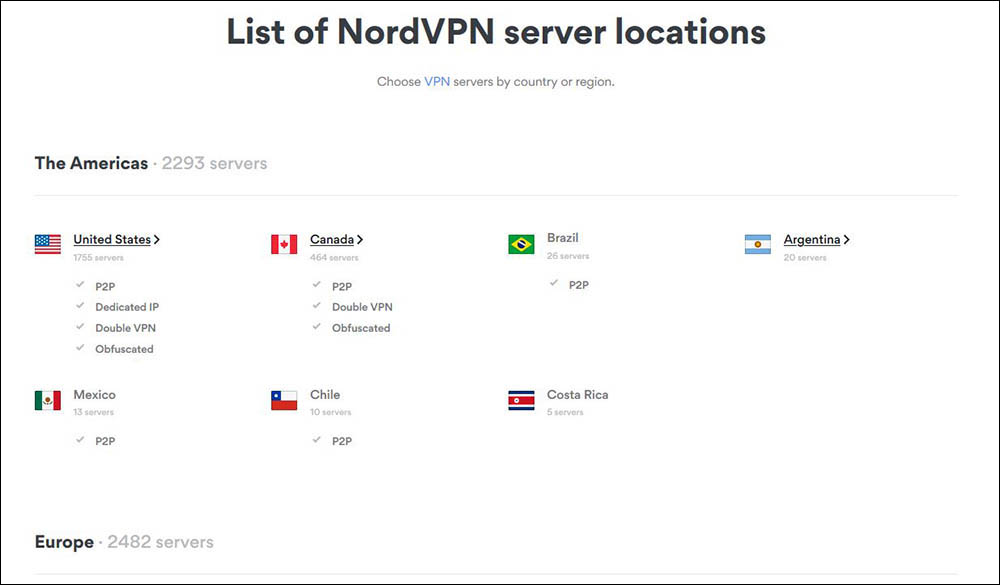Select the Europe section heading
Image resolution: width=1000 pixels, height=585 pixels.
tap(64, 541)
